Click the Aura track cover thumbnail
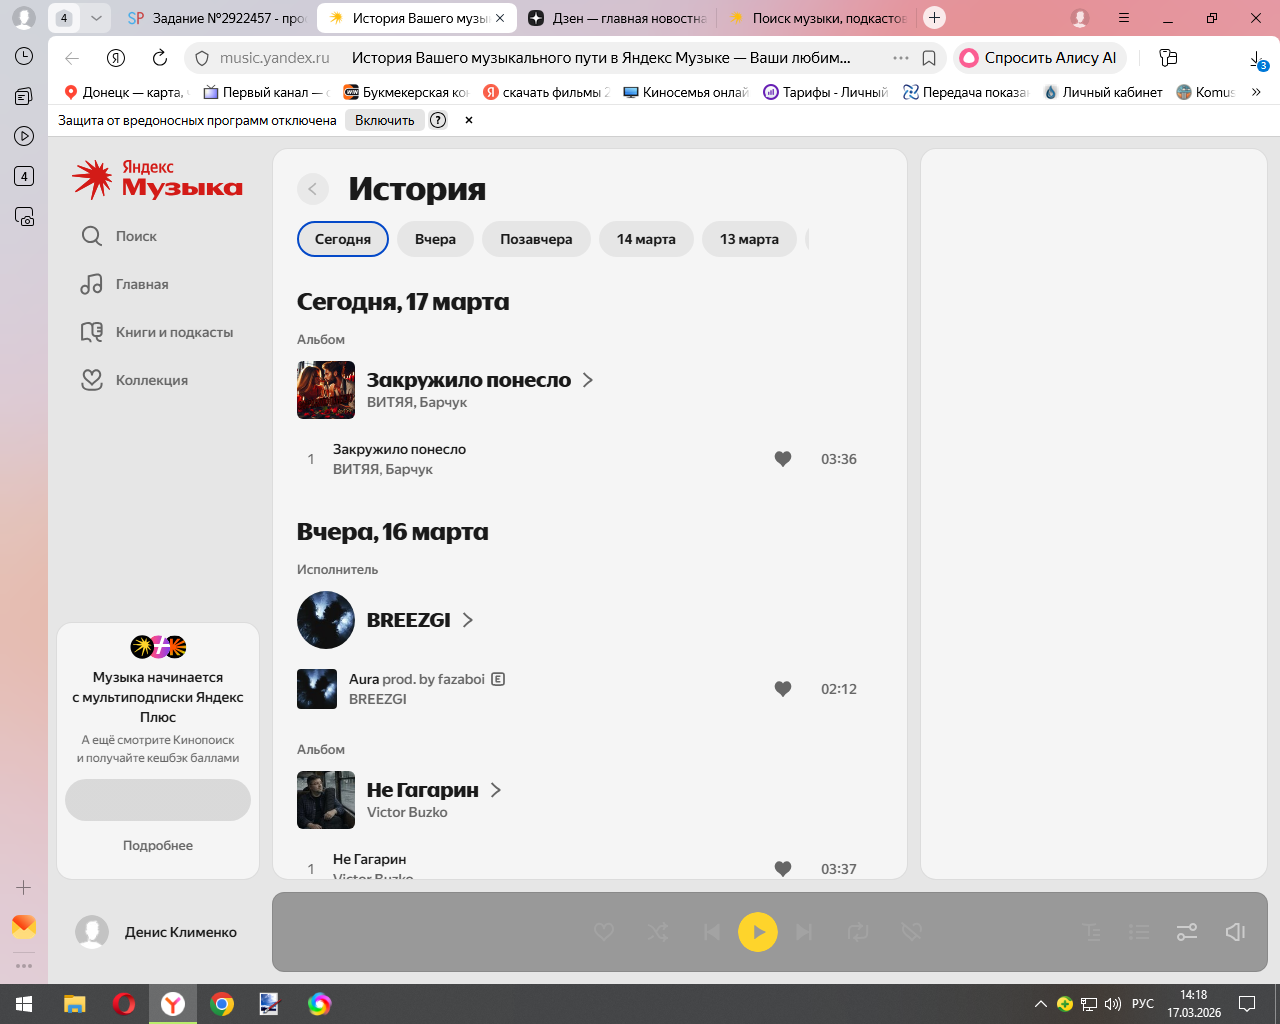The height and width of the screenshot is (1024, 1280). coord(317,689)
